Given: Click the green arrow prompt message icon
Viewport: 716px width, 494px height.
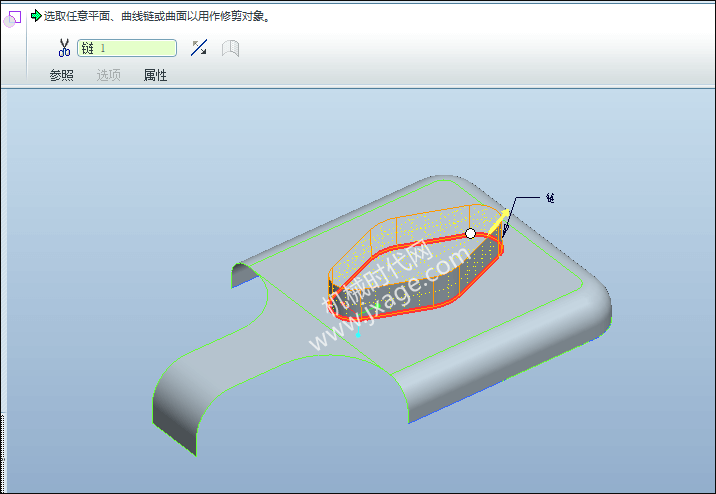Looking at the screenshot, I should [36, 16].
